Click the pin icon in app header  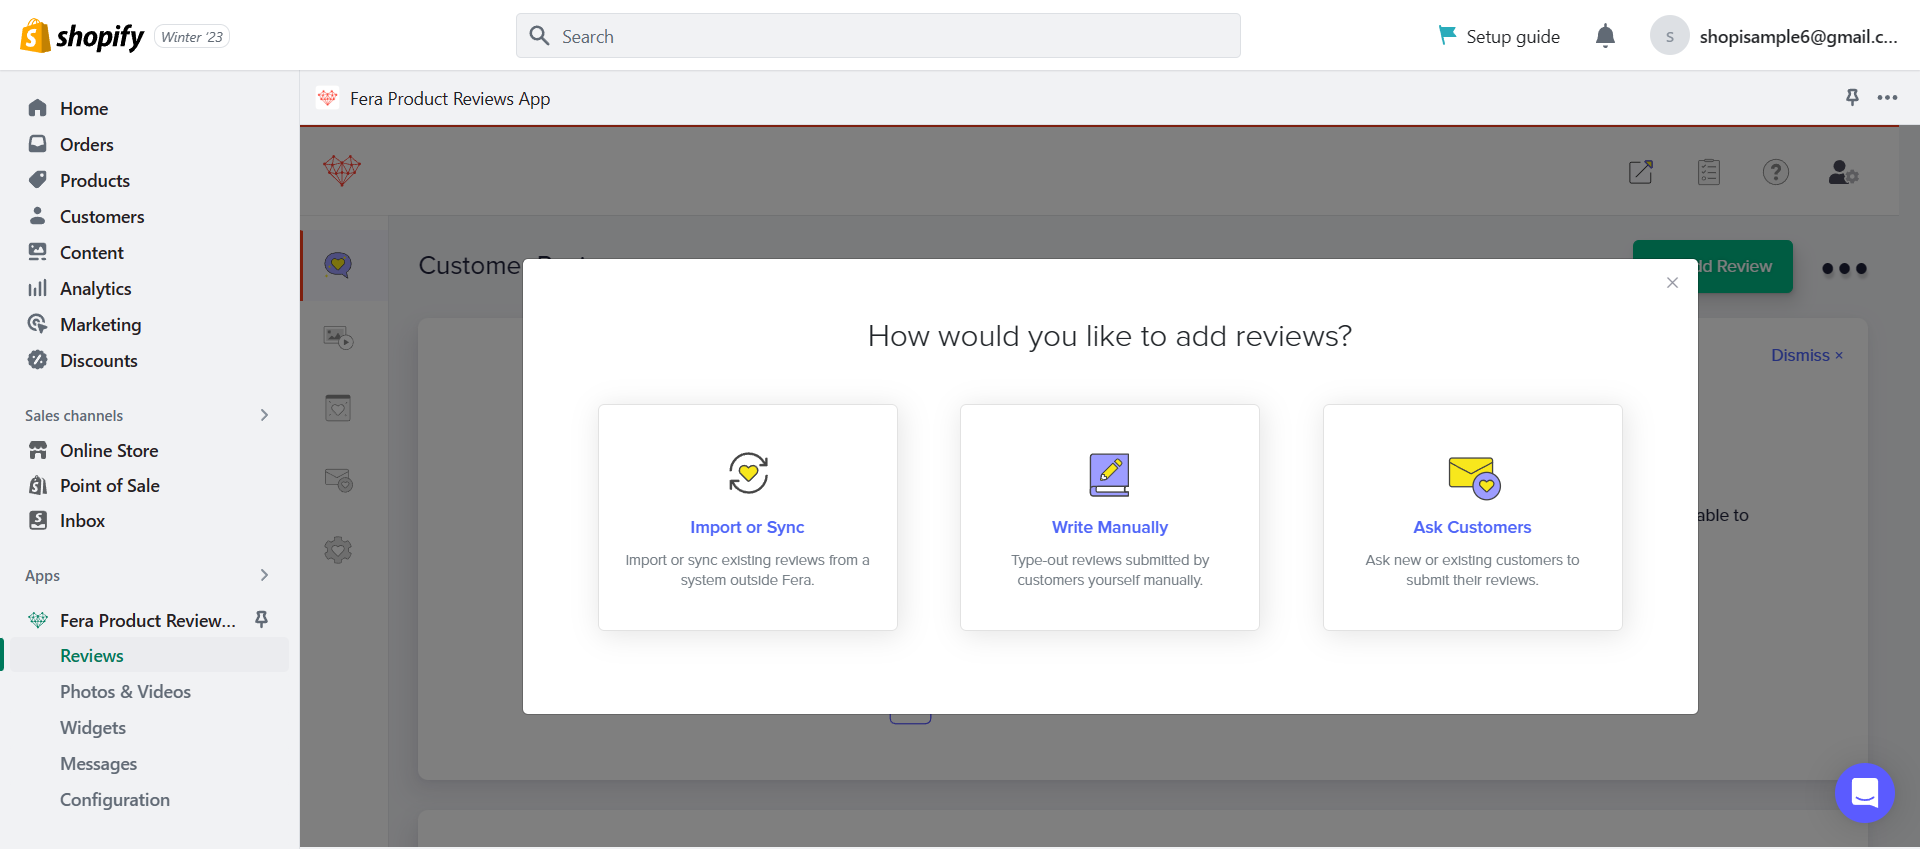click(x=1852, y=97)
